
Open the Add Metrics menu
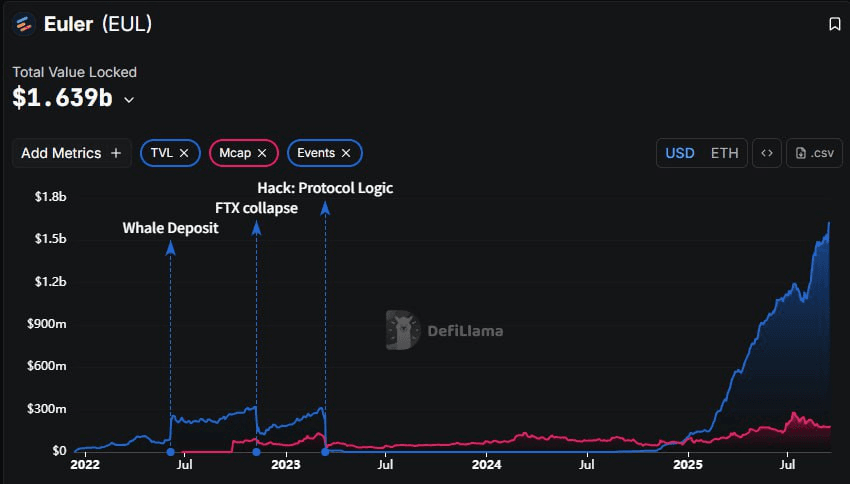click(72, 153)
